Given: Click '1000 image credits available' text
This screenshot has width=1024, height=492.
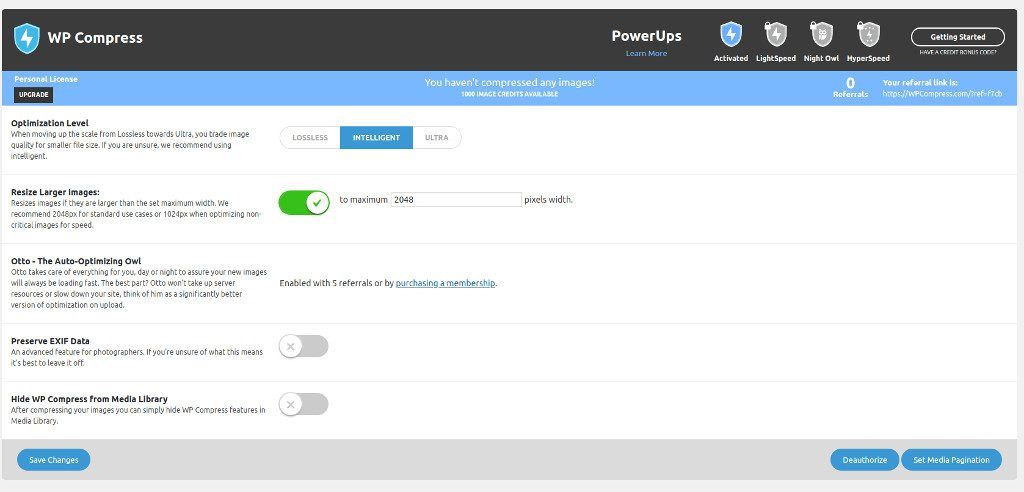Looking at the screenshot, I should (x=509, y=94).
